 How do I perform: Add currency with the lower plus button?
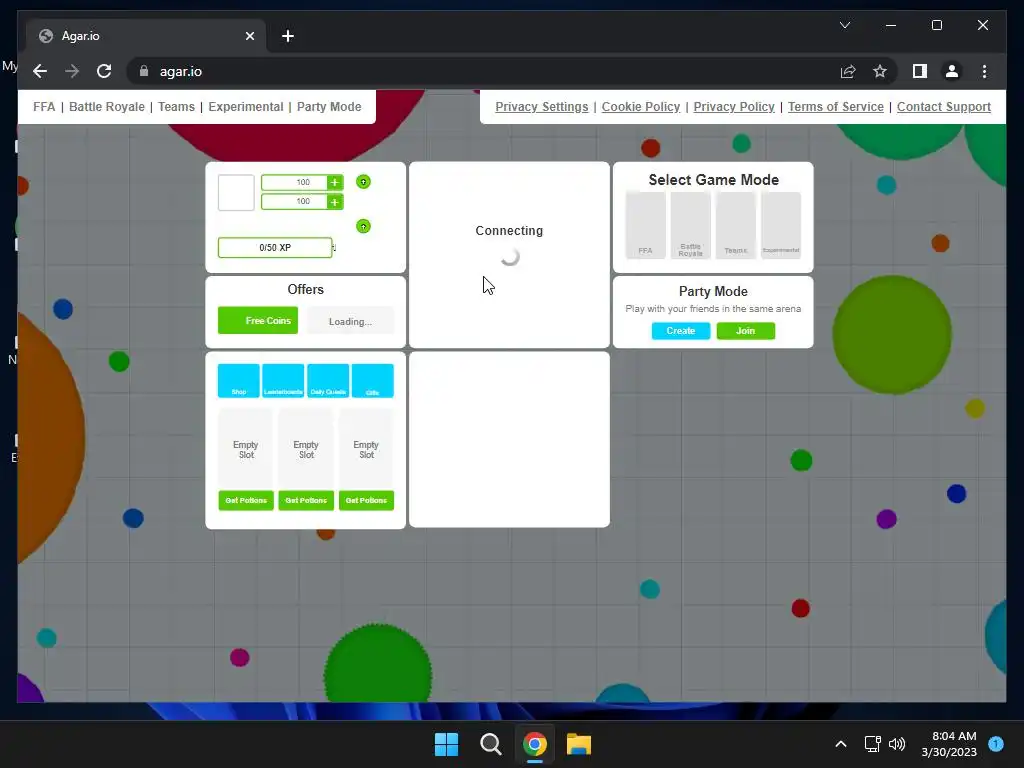[x=334, y=202]
